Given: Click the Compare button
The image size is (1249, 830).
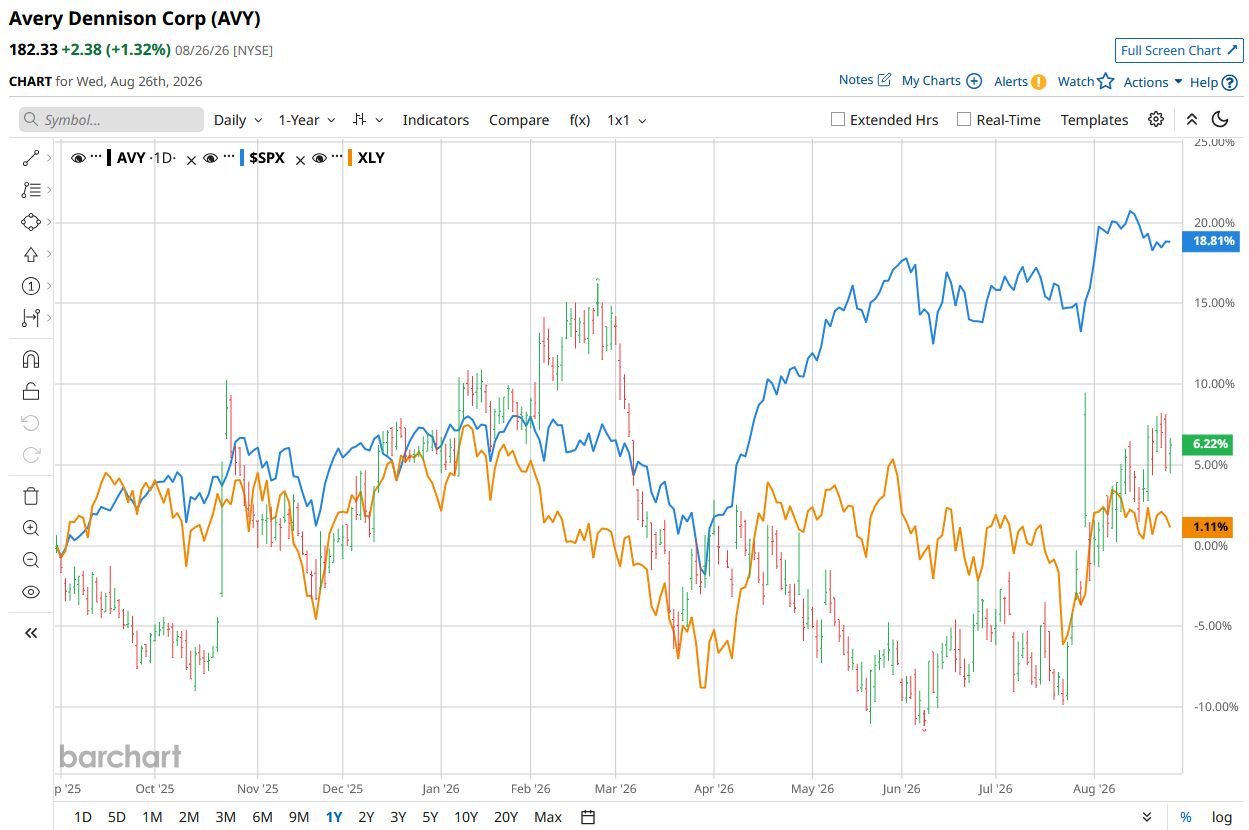Looking at the screenshot, I should (519, 119).
